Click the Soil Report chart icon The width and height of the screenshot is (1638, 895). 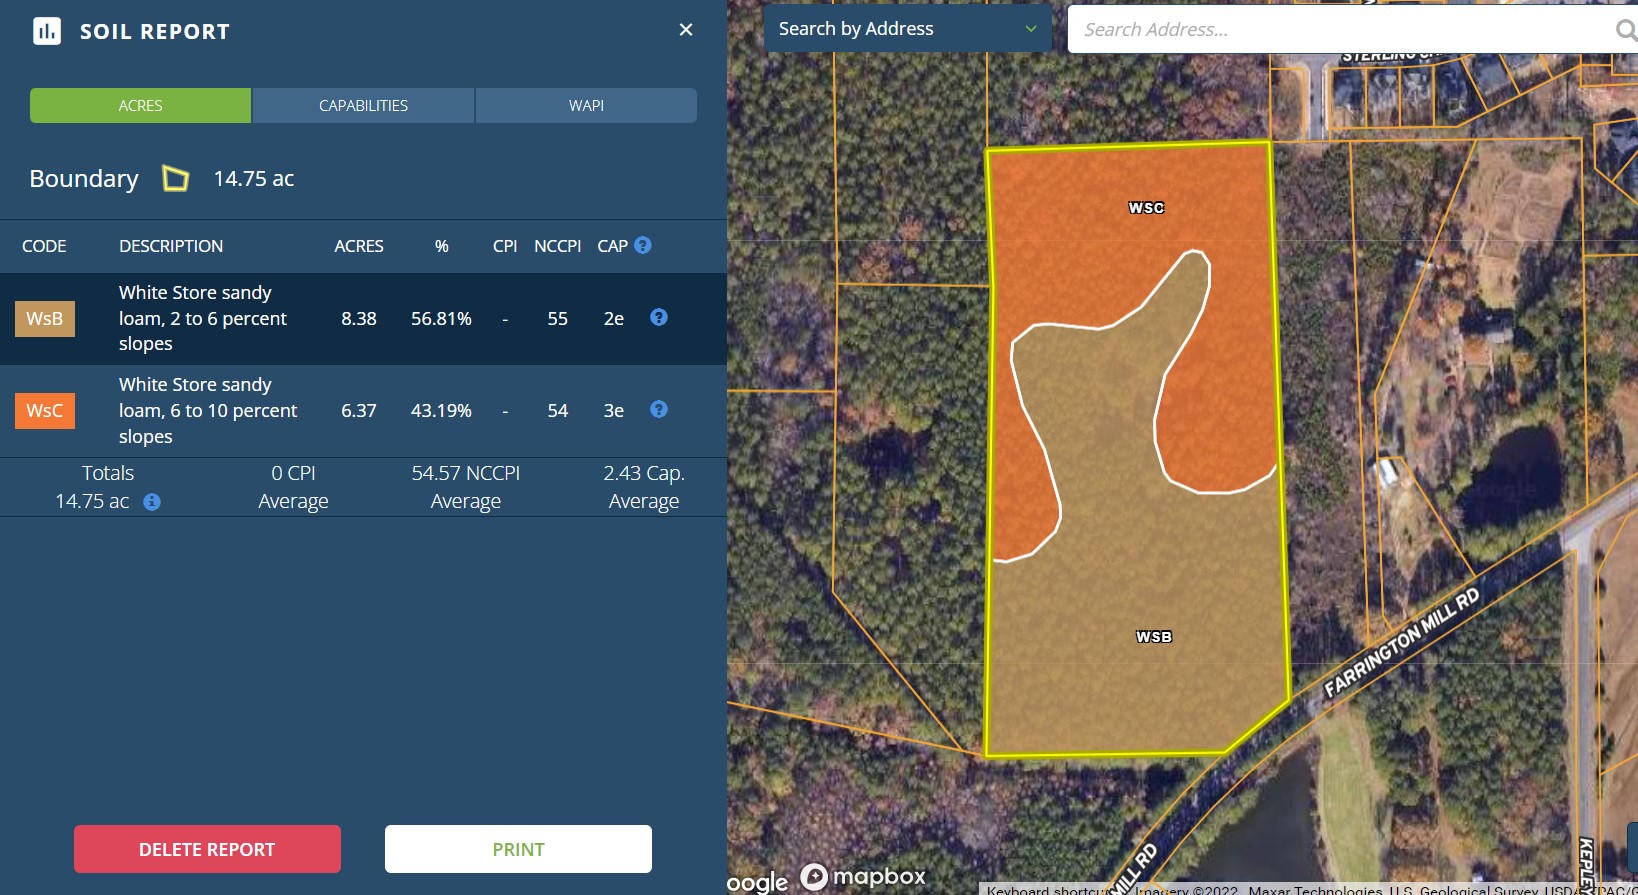[47, 31]
